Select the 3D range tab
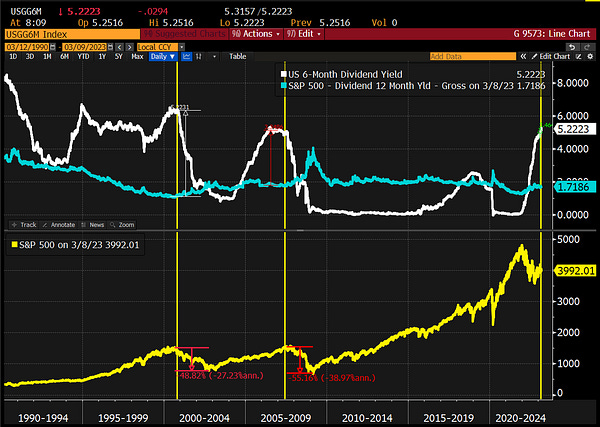Screen dimensions: 600x427 pos(29,57)
